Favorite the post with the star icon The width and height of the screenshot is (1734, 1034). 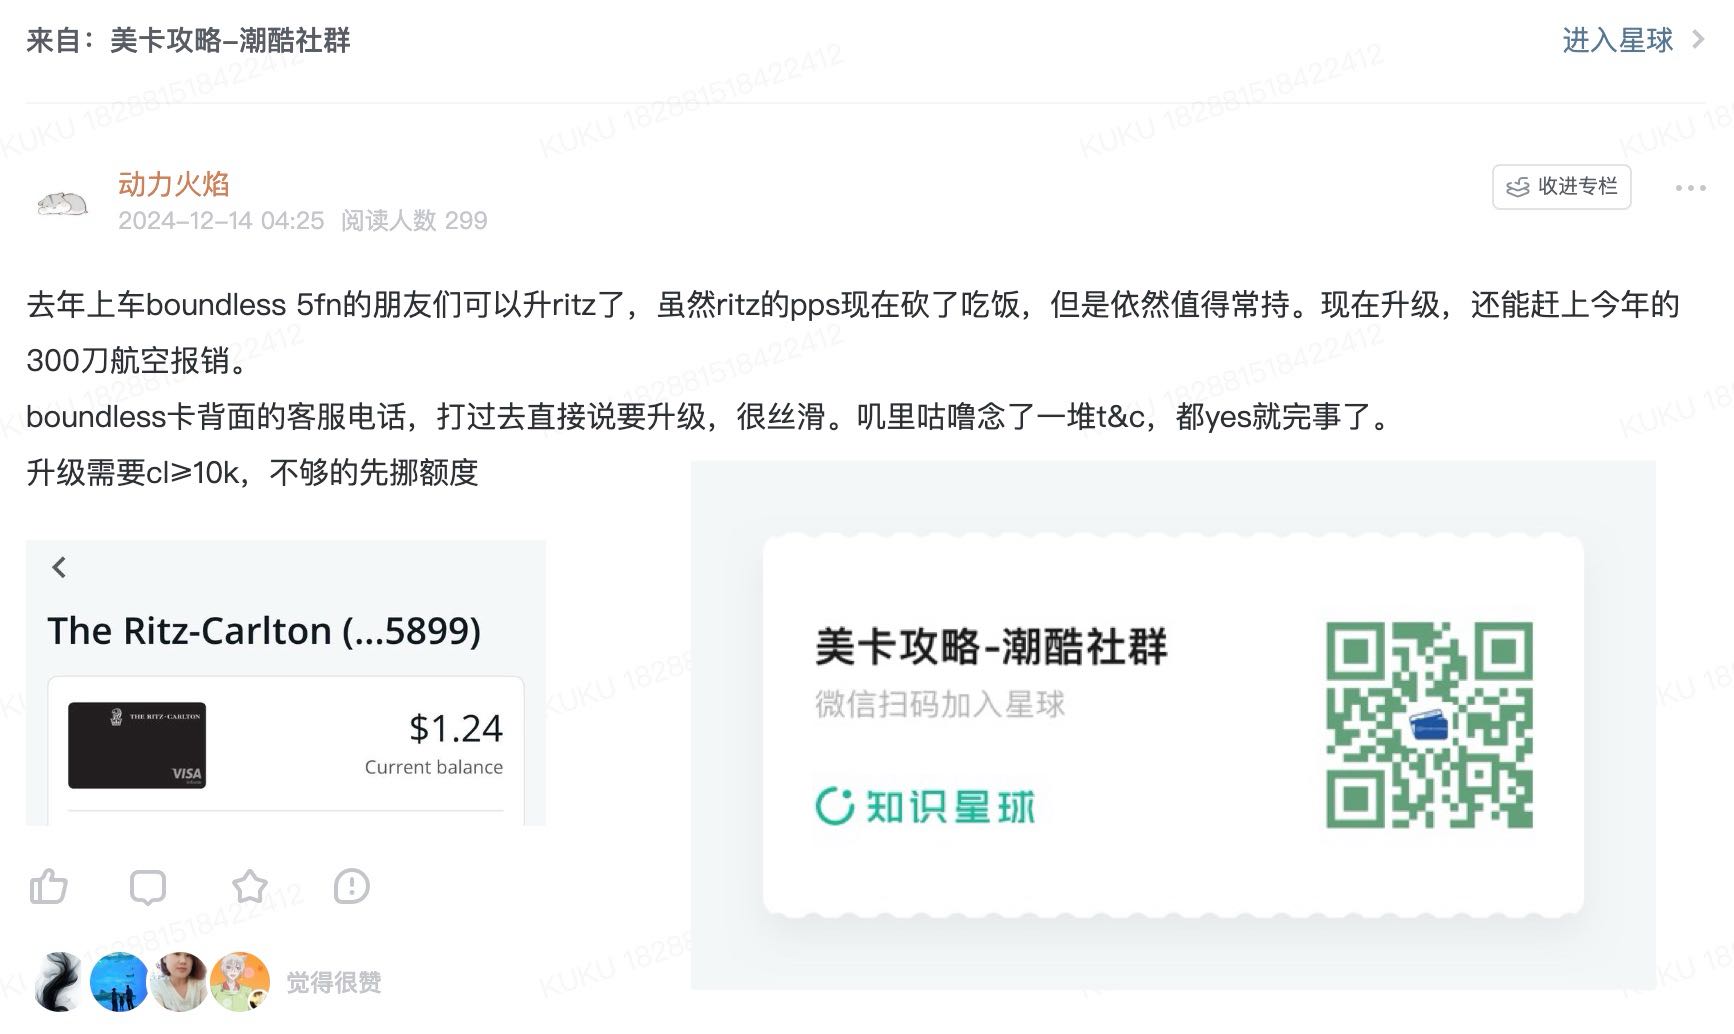point(250,887)
